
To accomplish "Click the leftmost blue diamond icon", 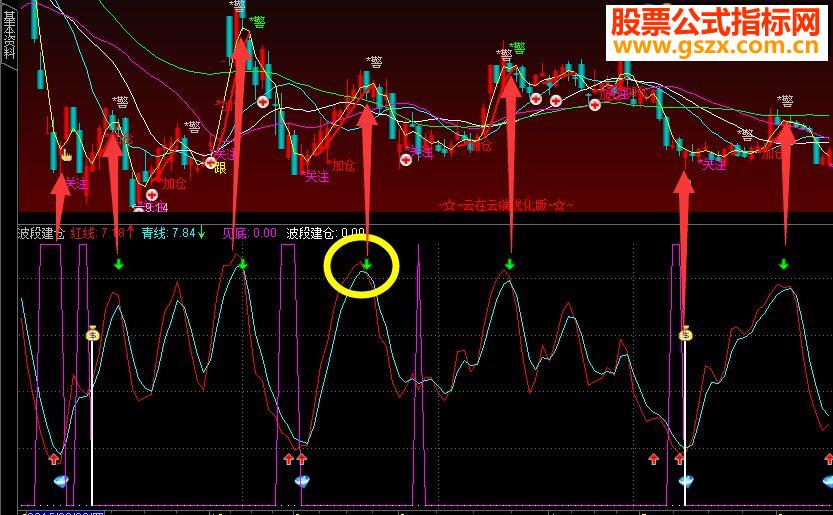I will pyautogui.click(x=62, y=481).
